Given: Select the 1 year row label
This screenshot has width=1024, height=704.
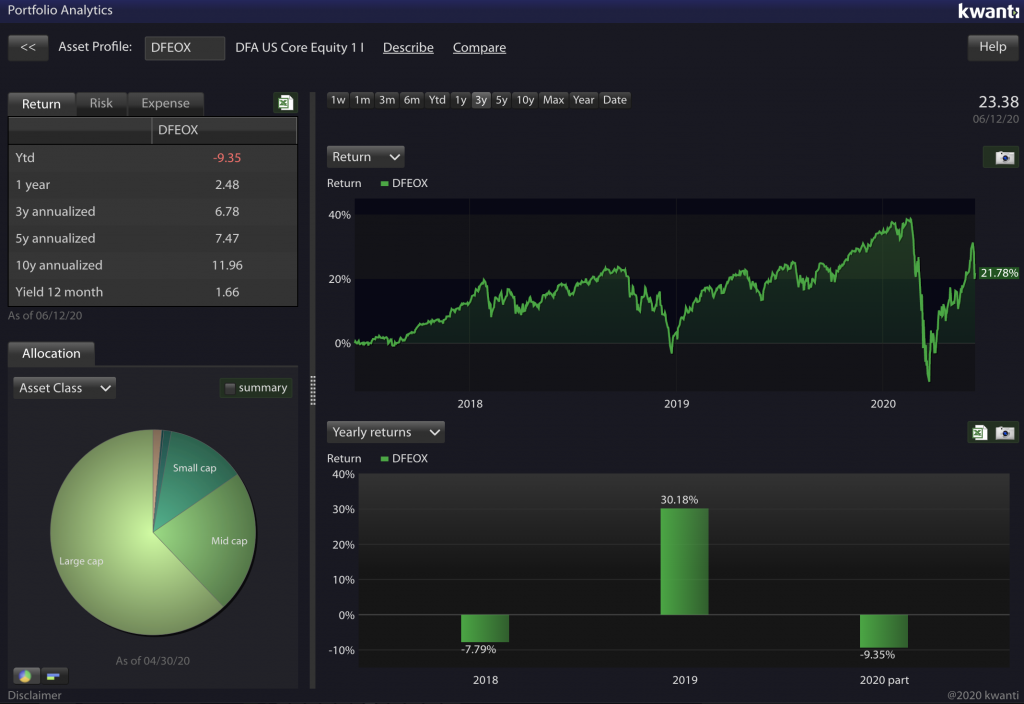Looking at the screenshot, I should pos(33,185).
